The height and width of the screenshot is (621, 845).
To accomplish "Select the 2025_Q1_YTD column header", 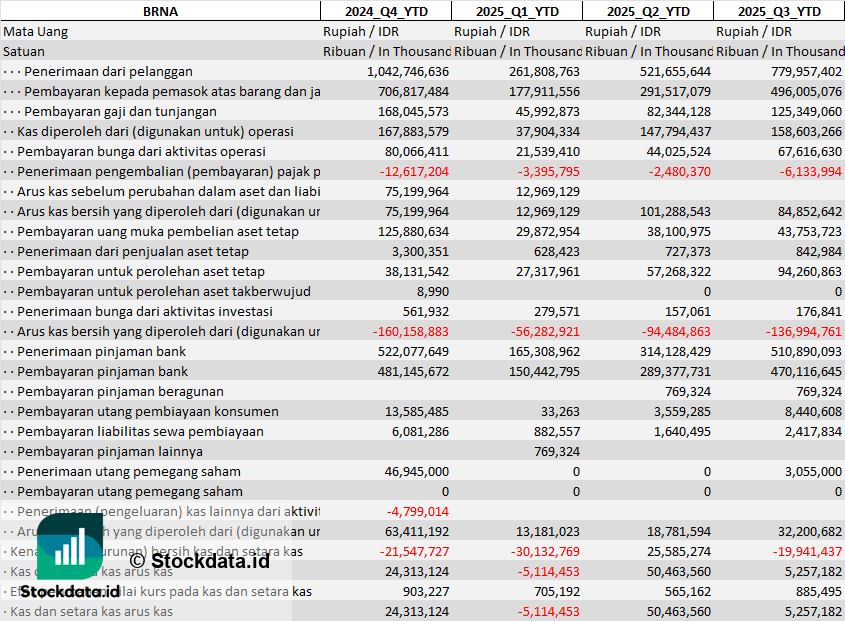I will click(x=516, y=11).
